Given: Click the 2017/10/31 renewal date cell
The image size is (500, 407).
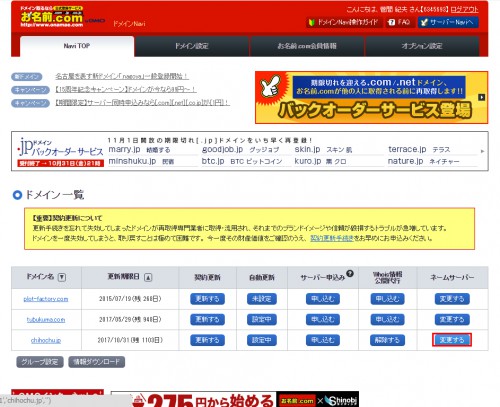Looking at the screenshot, I should [x=130, y=340].
